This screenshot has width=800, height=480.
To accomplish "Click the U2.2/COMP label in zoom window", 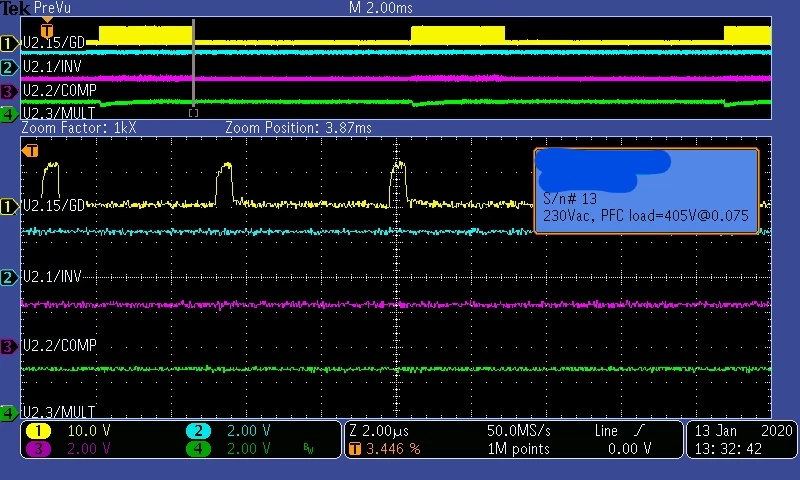I will [60, 345].
